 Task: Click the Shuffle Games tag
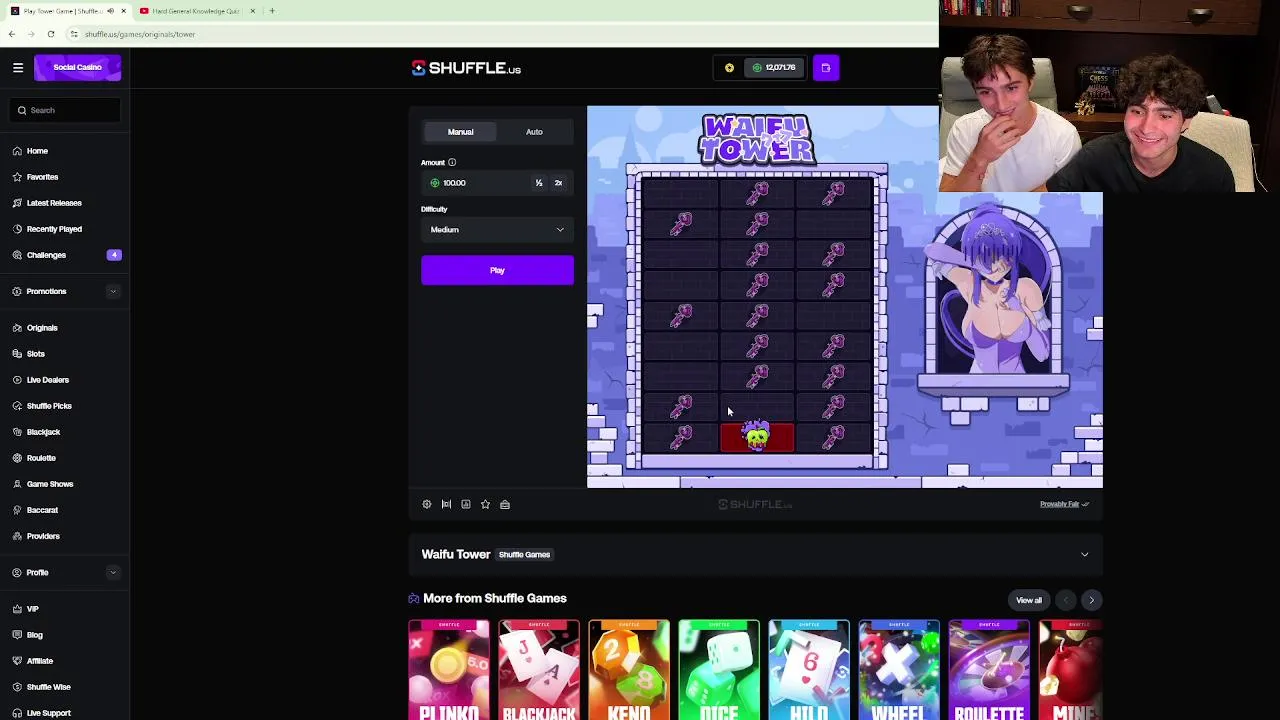[x=524, y=555]
